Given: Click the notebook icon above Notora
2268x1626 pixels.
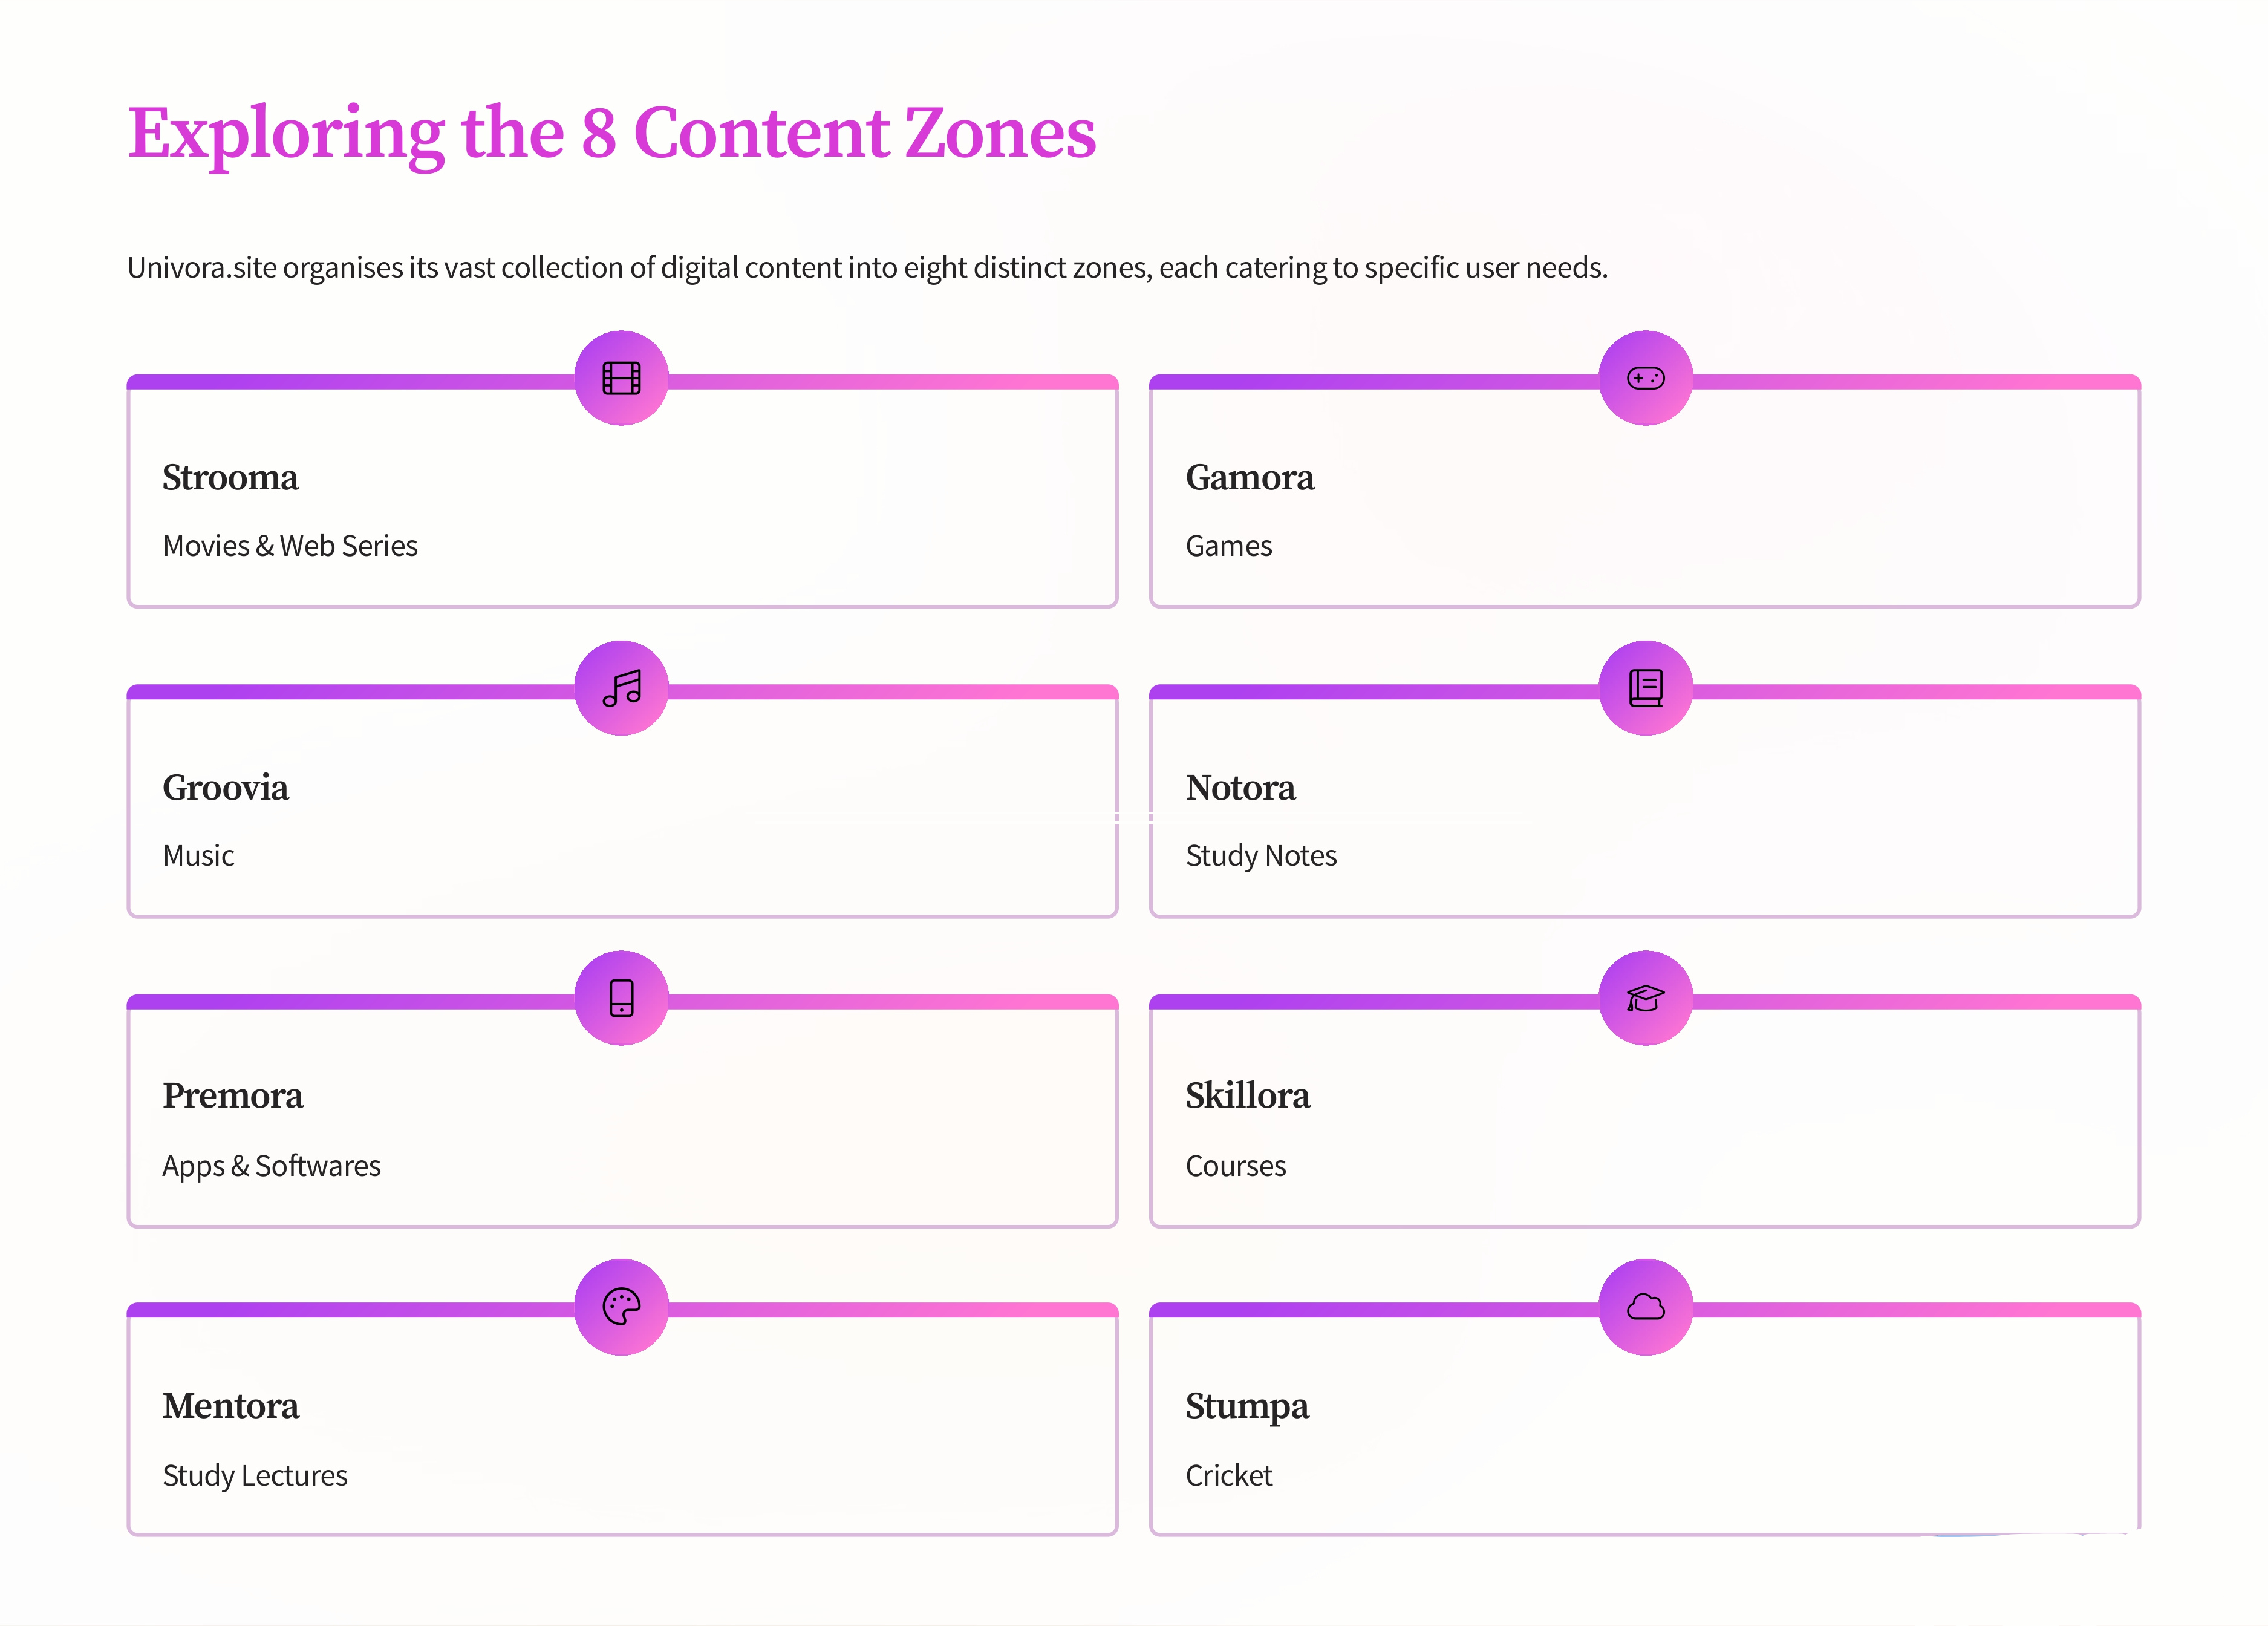Looking at the screenshot, I should [1645, 688].
